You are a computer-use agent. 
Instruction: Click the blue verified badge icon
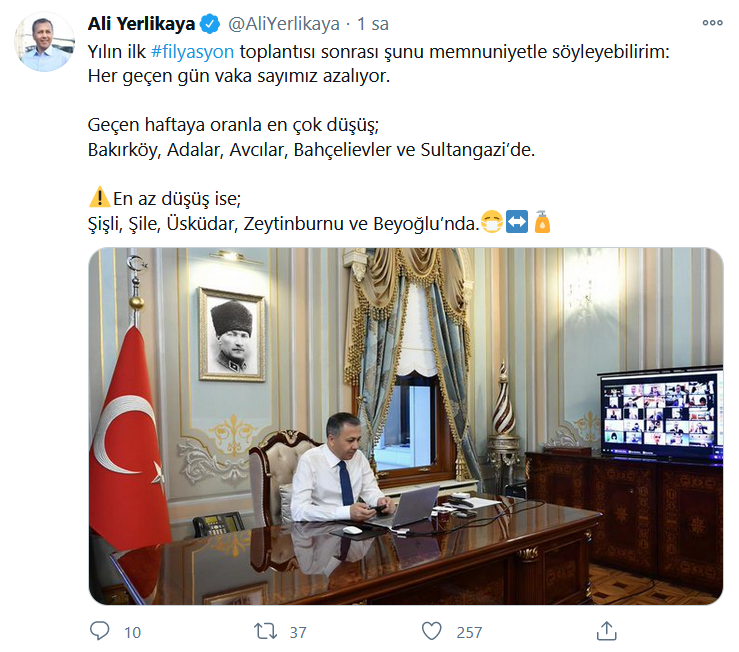(210, 24)
